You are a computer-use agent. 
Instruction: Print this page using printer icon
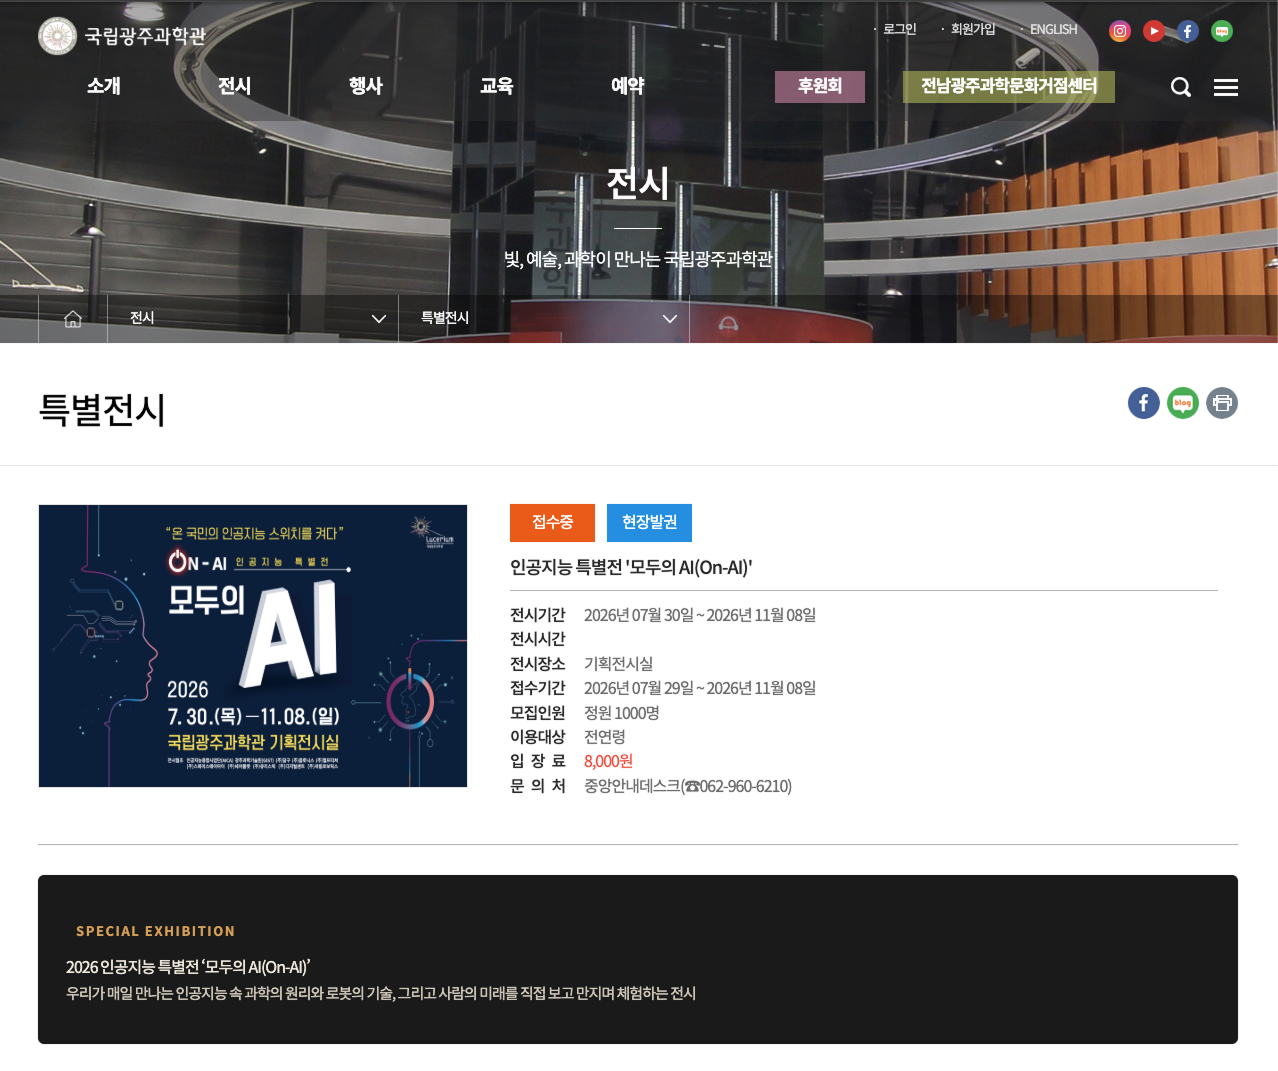point(1222,403)
